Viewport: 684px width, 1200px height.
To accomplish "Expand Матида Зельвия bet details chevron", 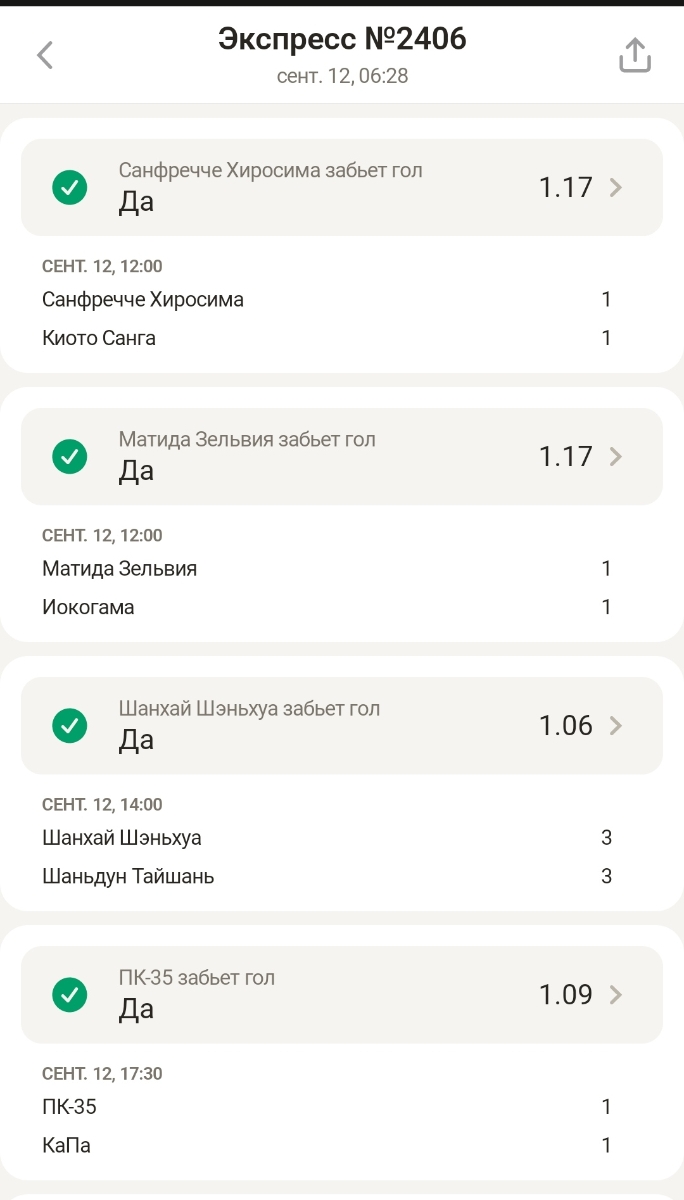I will click(616, 456).
